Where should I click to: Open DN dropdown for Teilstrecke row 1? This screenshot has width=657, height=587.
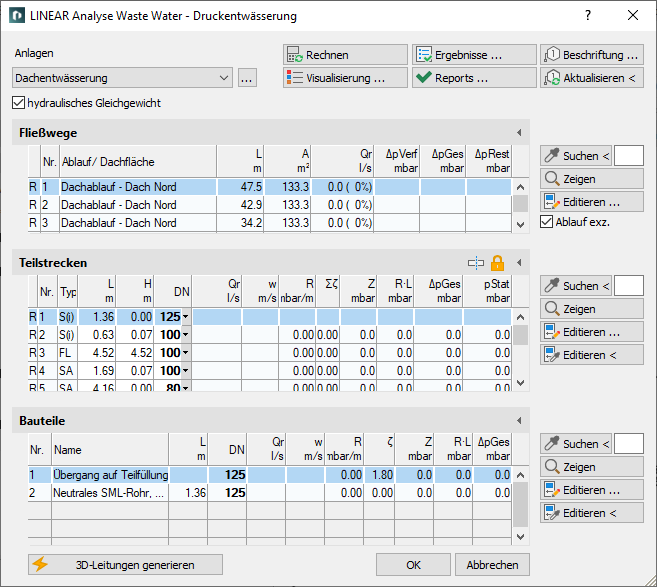[x=186, y=317]
